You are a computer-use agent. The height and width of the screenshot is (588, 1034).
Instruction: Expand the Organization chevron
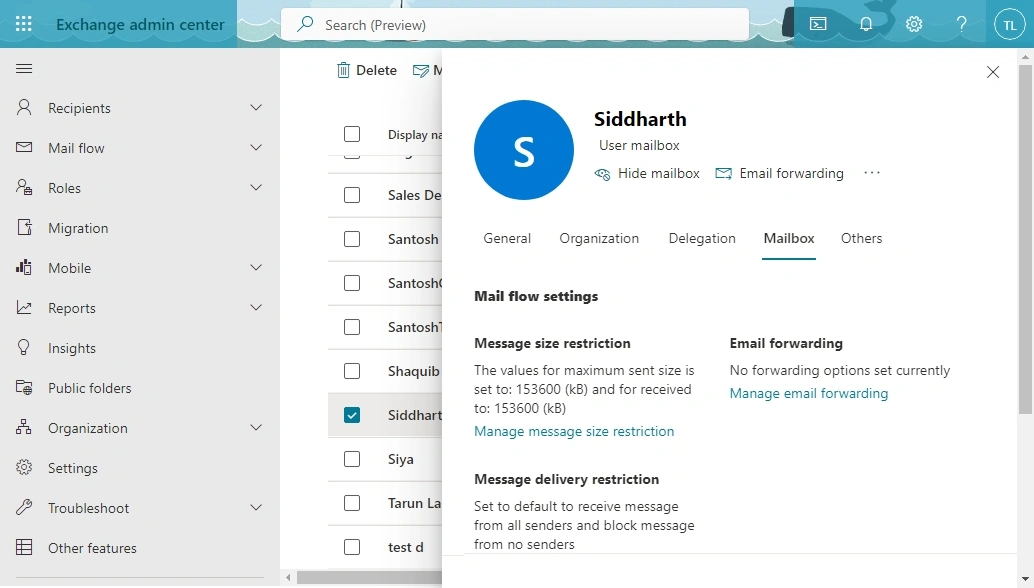tap(256, 428)
